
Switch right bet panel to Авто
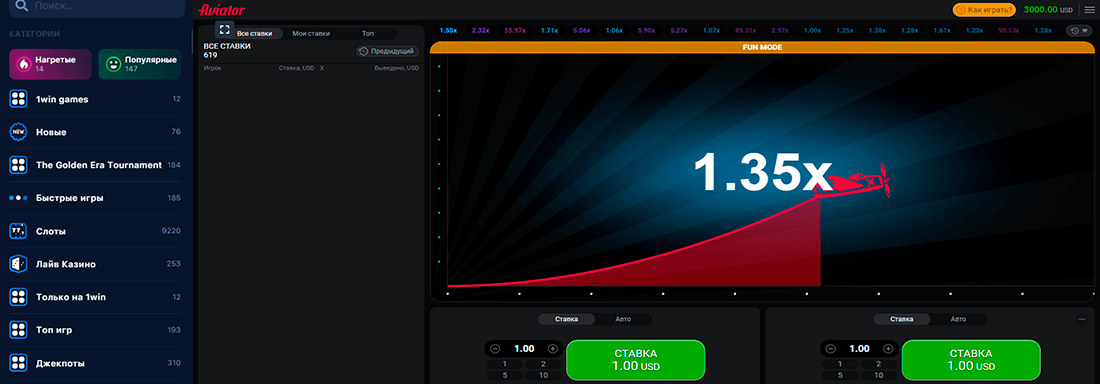click(x=958, y=319)
